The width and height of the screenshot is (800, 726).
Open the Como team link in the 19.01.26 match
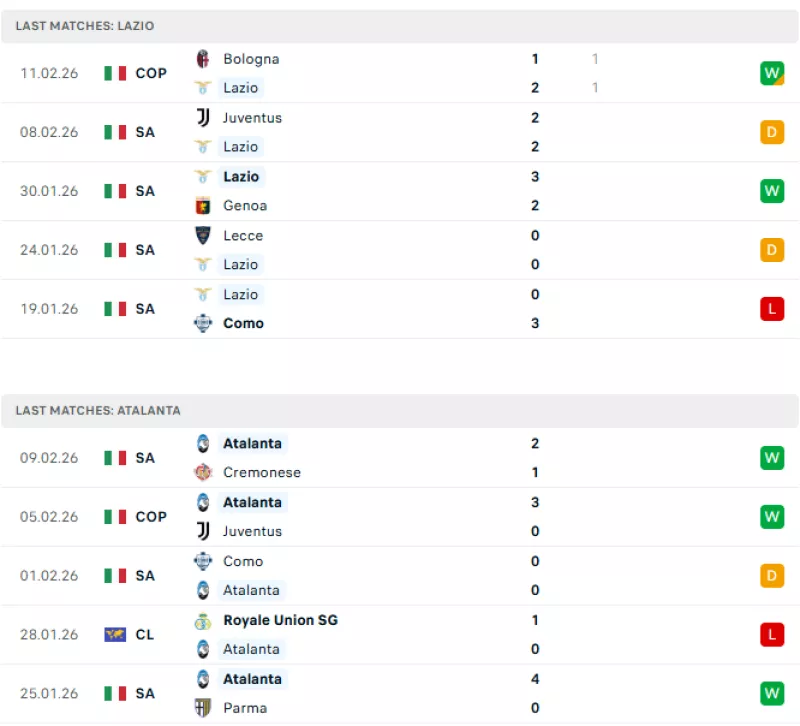(243, 324)
